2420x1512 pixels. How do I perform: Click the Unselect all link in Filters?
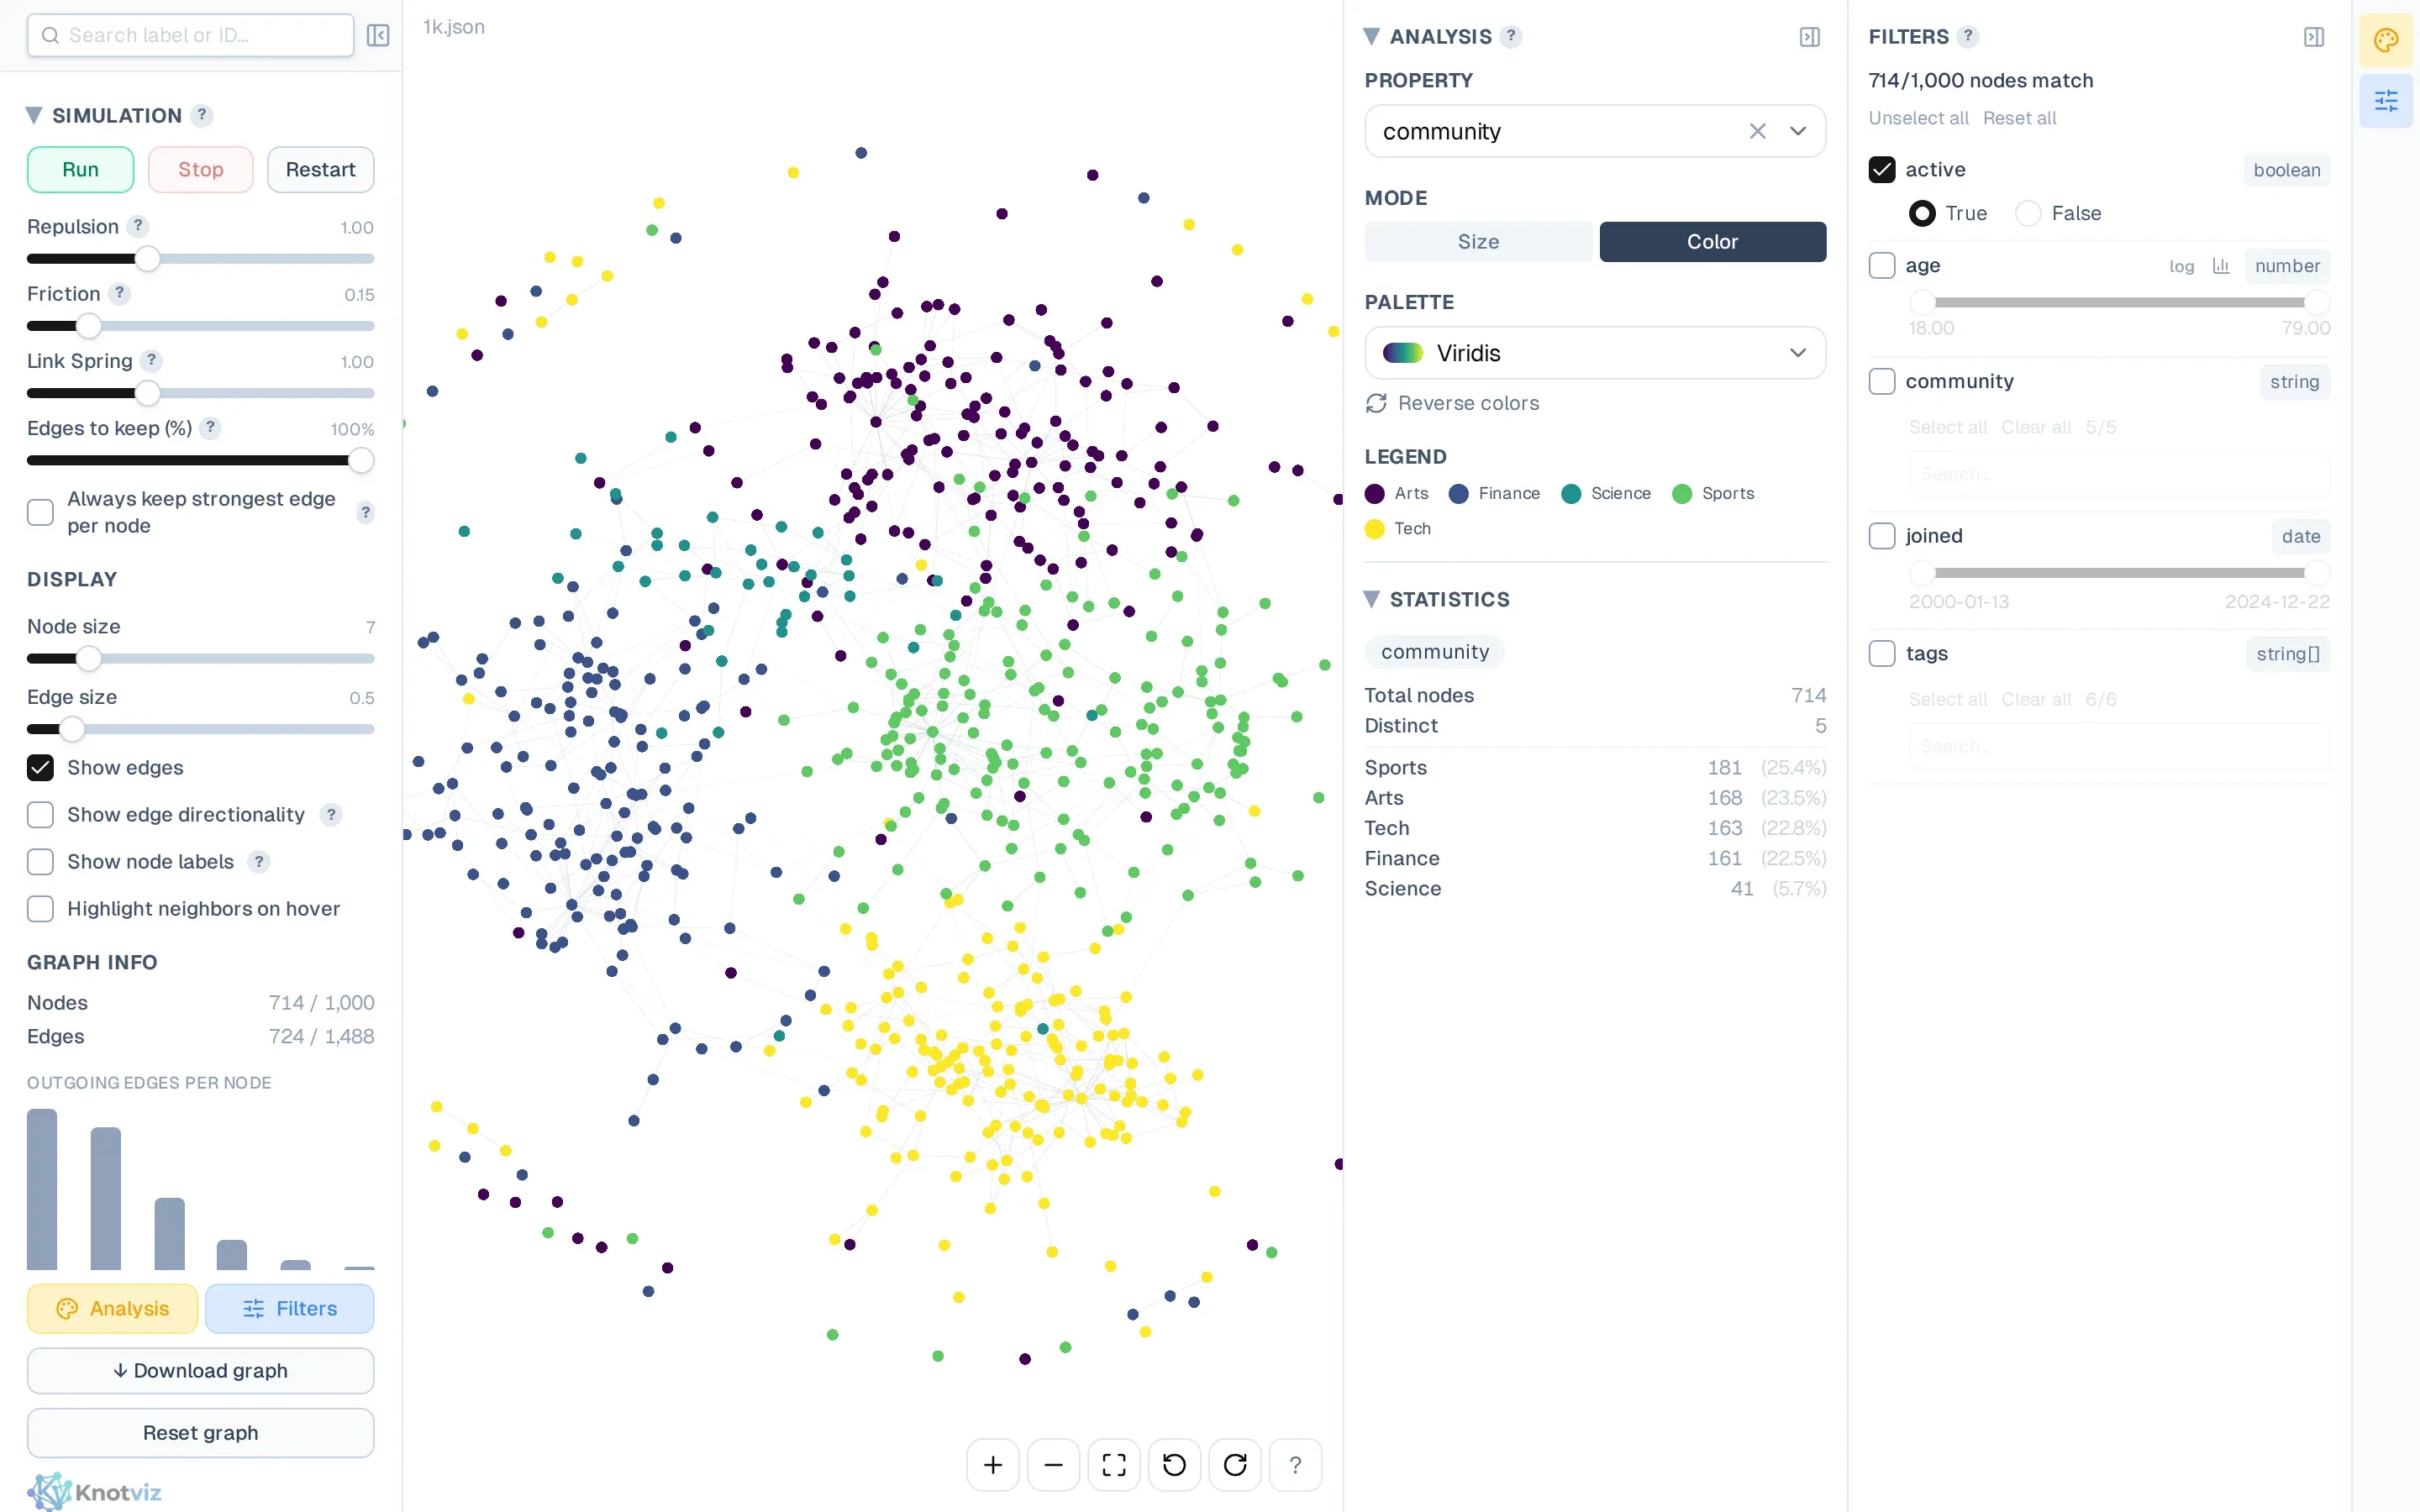1918,117
